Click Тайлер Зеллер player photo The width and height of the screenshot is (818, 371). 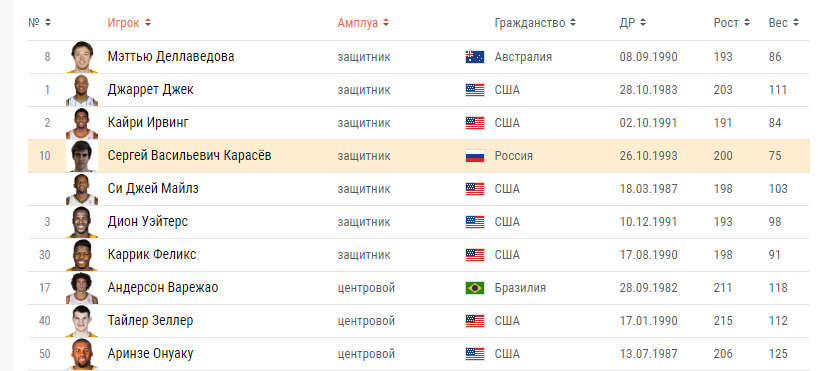click(x=82, y=321)
